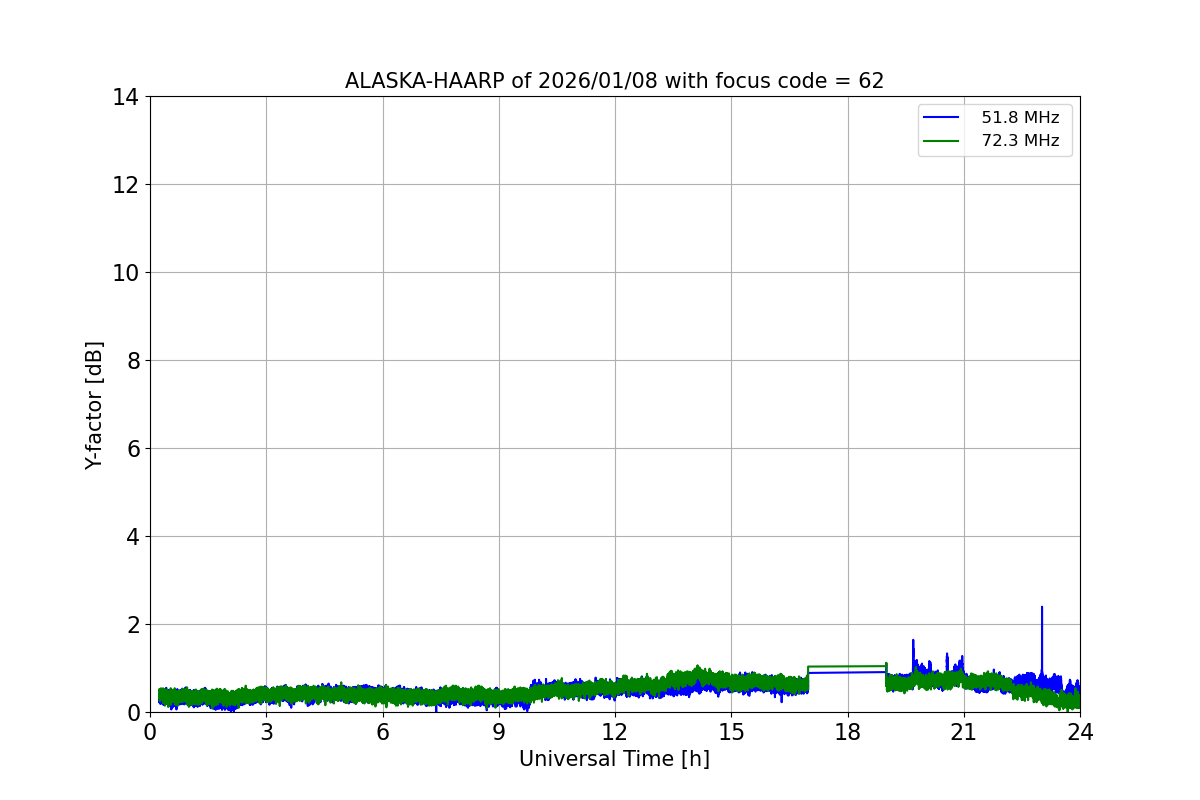This screenshot has height=800, width=1200.
Task: Click the Universal Time [h] axis label
Action: click(x=614, y=759)
